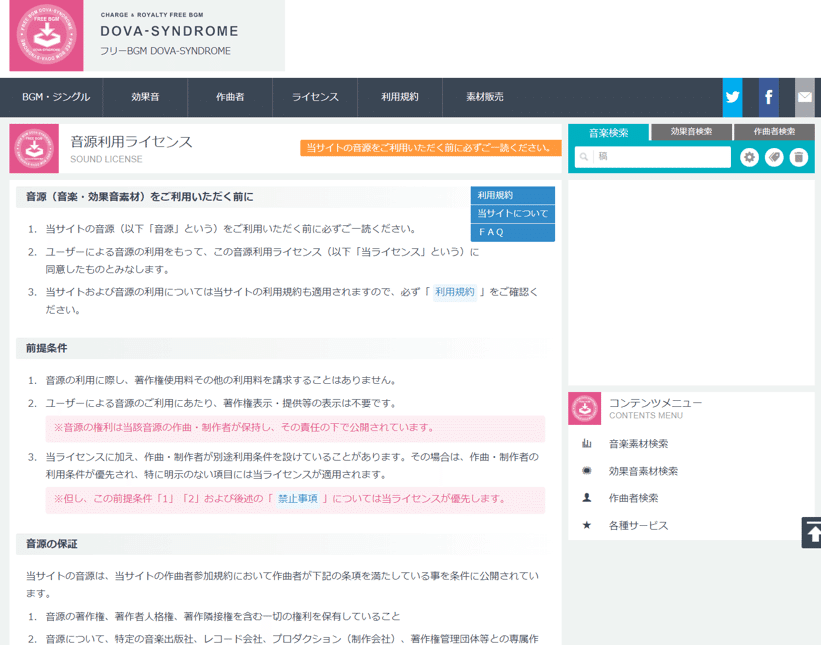Click the icon beside 効果音素材検索
Viewport: 821px width, 645px height.
[587, 471]
